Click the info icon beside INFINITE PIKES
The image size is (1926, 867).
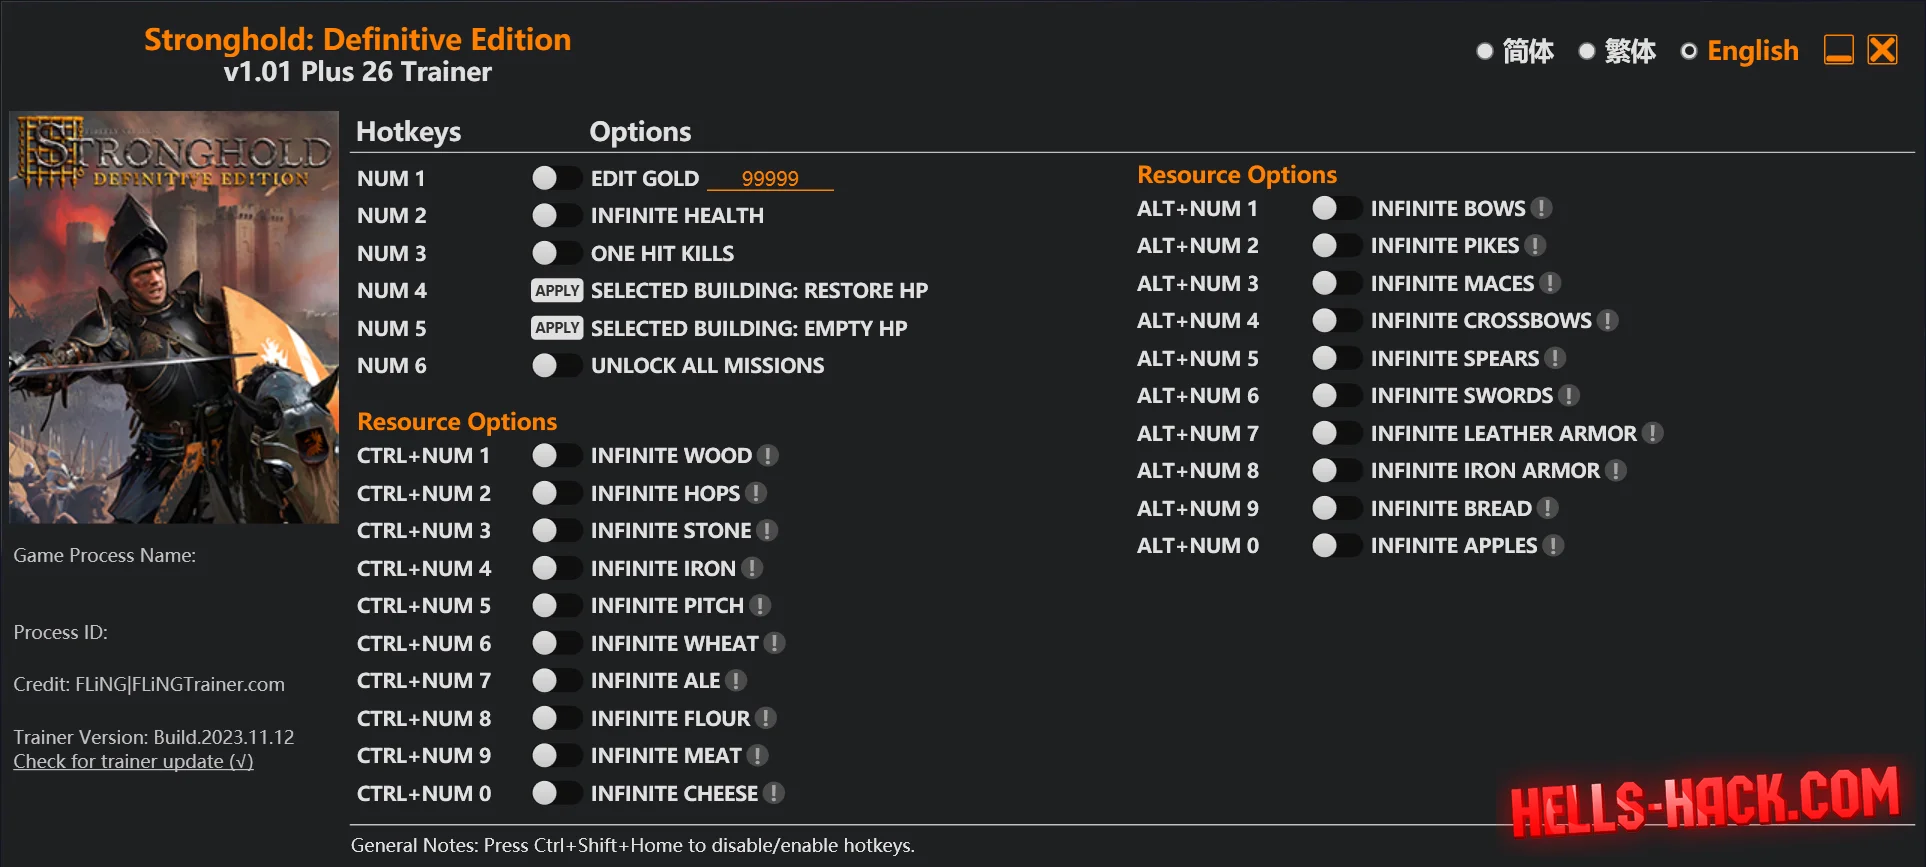(1535, 246)
